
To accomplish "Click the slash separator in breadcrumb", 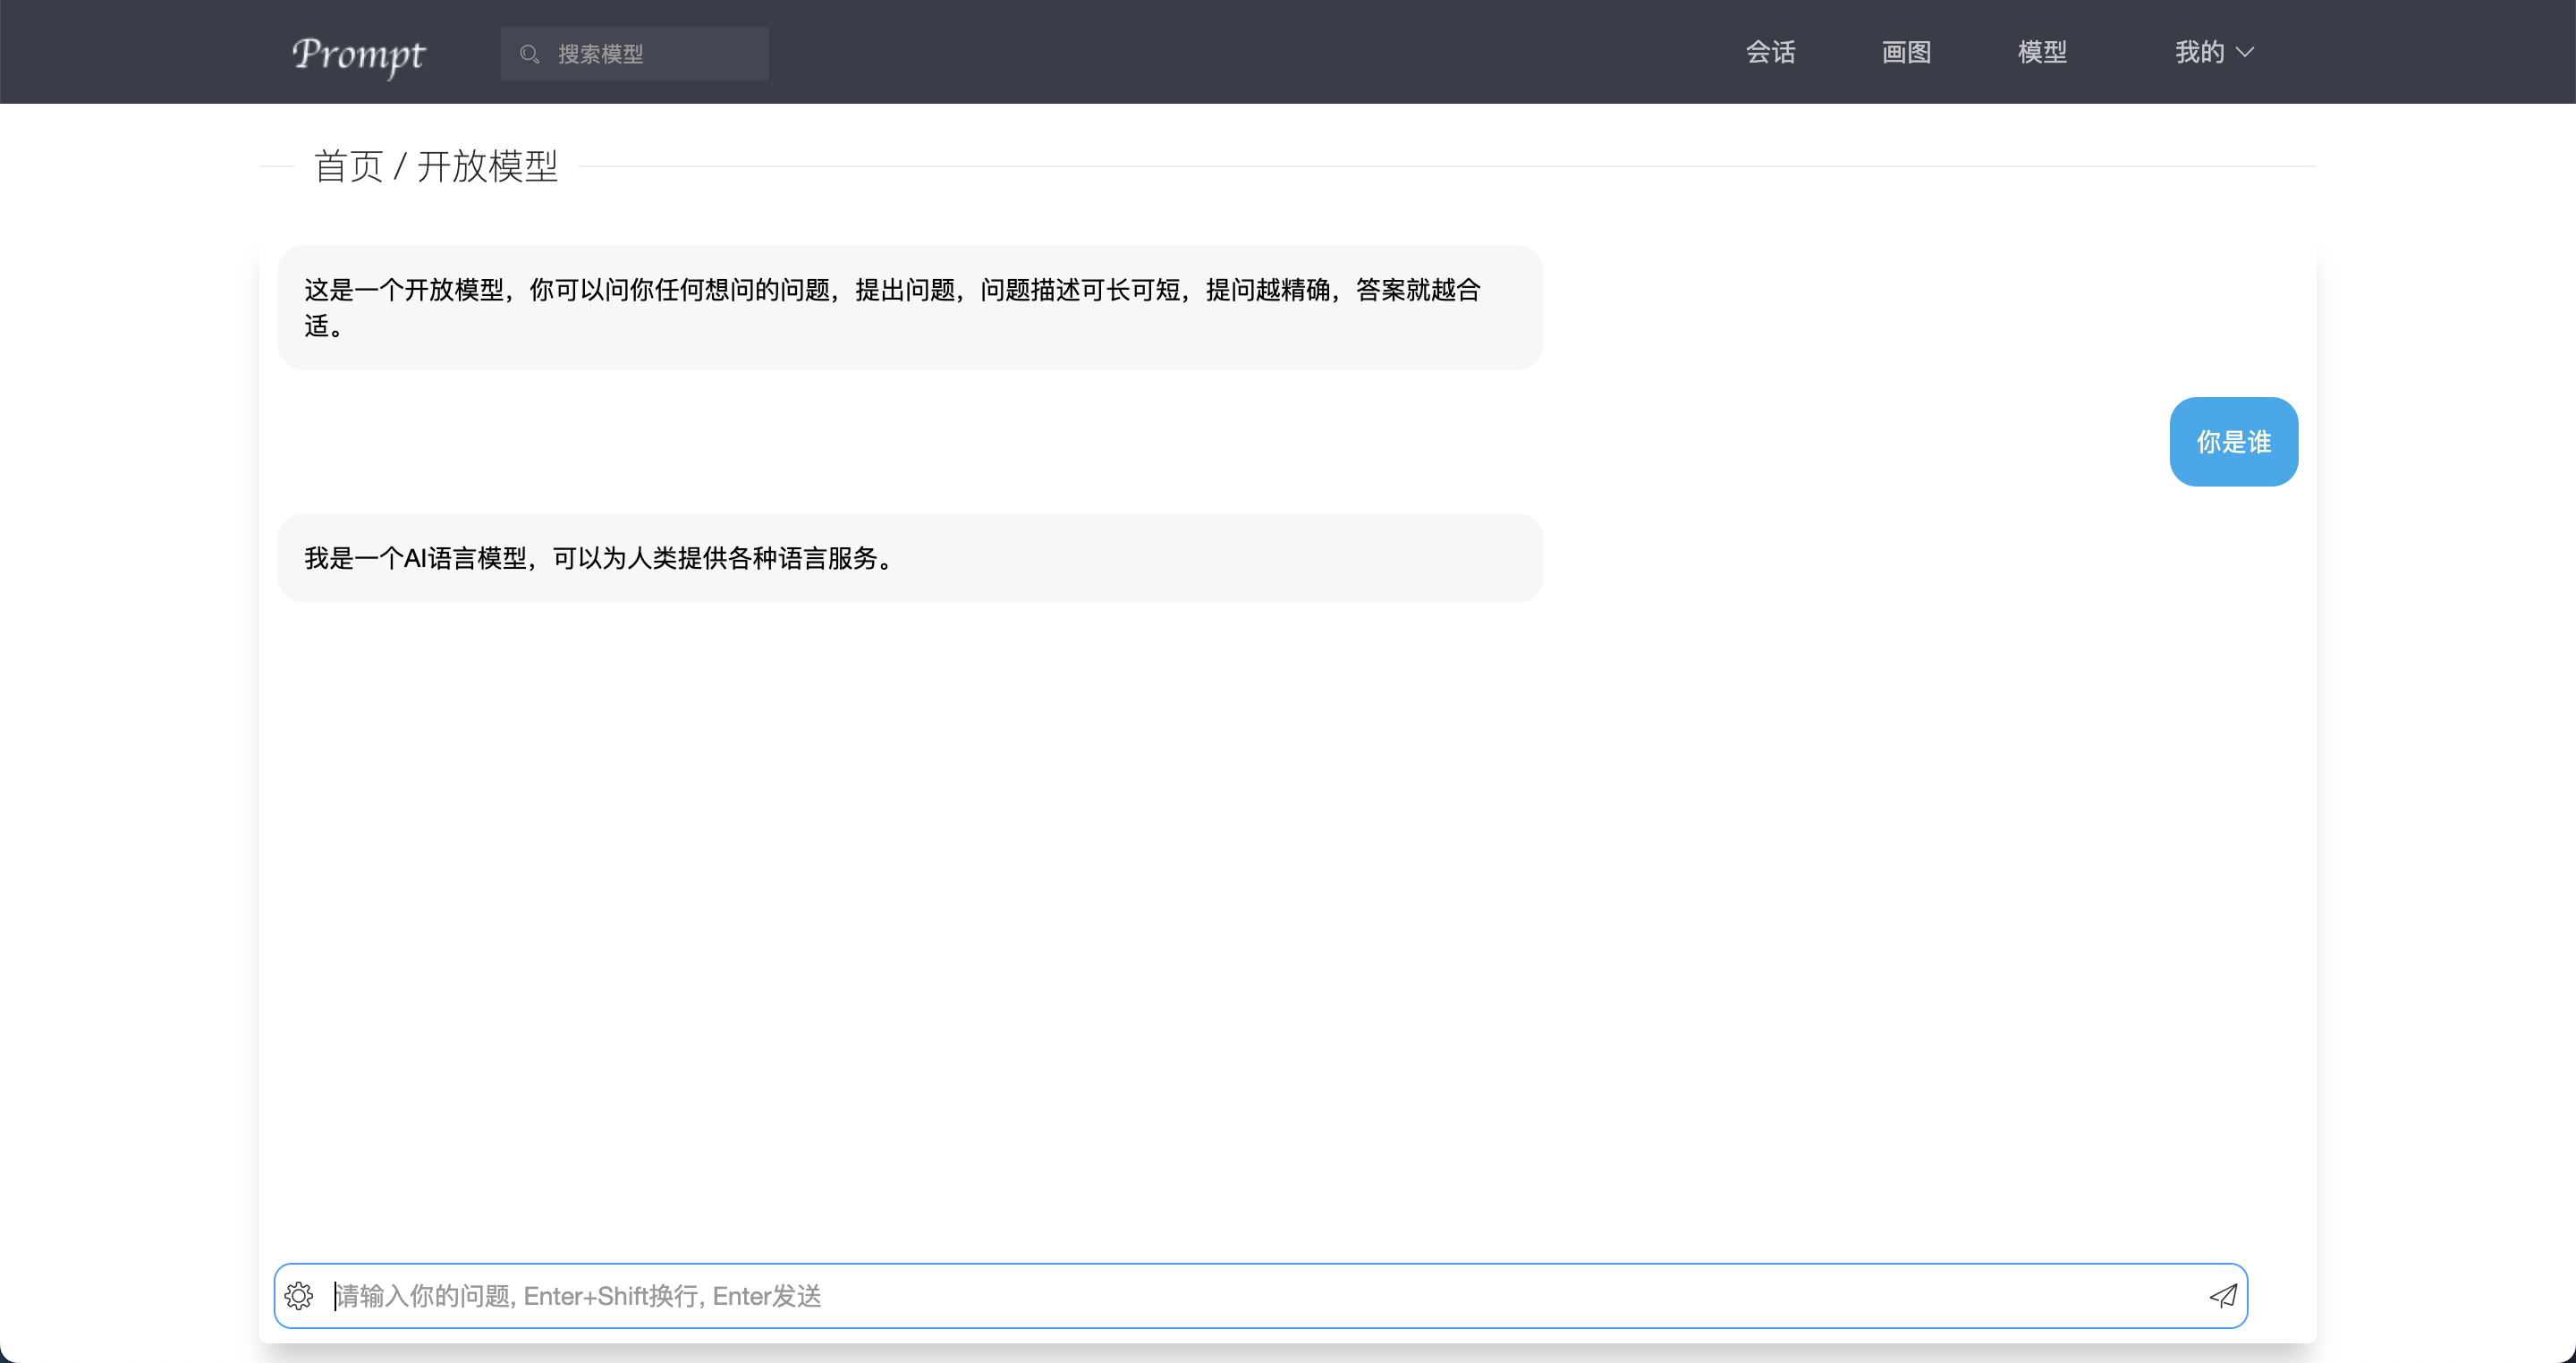I will 400,166.
